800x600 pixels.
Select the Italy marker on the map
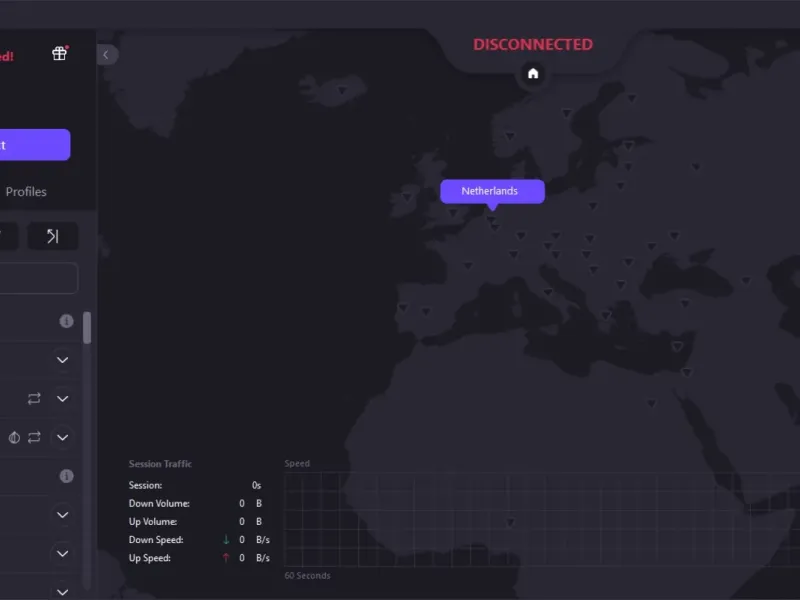[x=548, y=292]
